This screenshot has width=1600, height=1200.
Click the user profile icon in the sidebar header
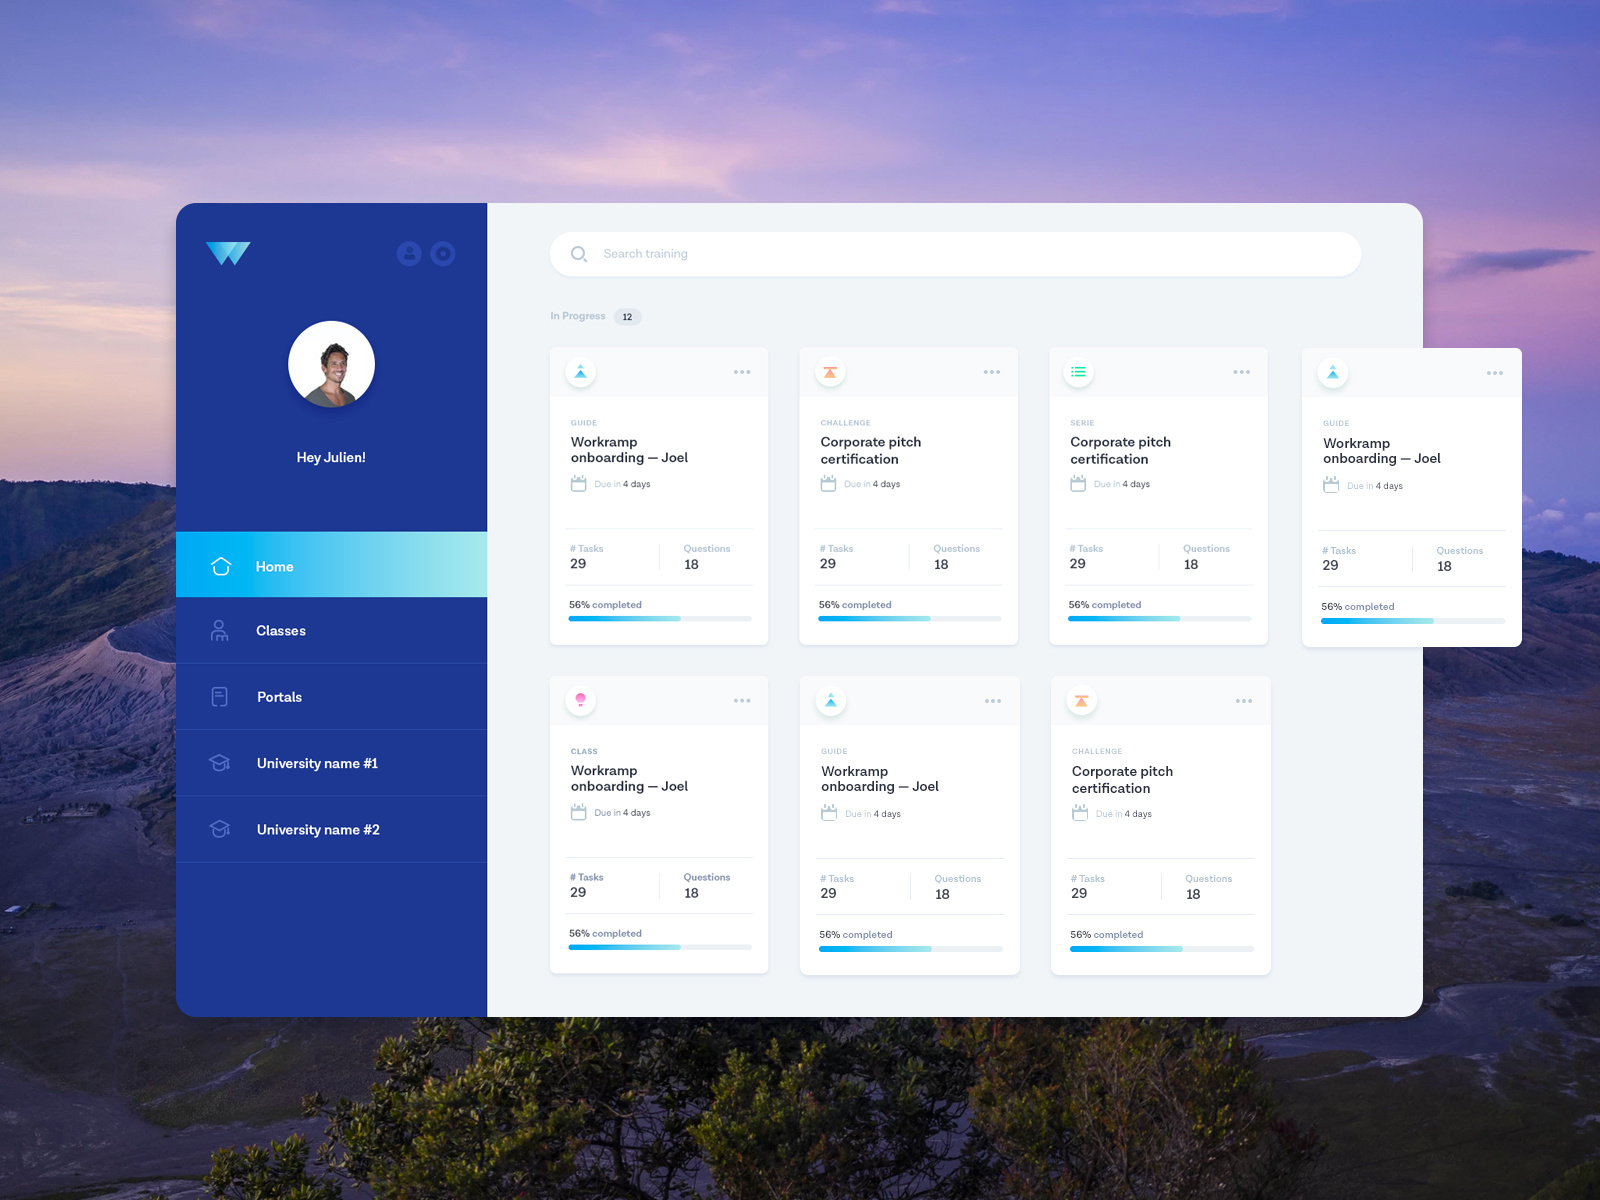tap(409, 253)
